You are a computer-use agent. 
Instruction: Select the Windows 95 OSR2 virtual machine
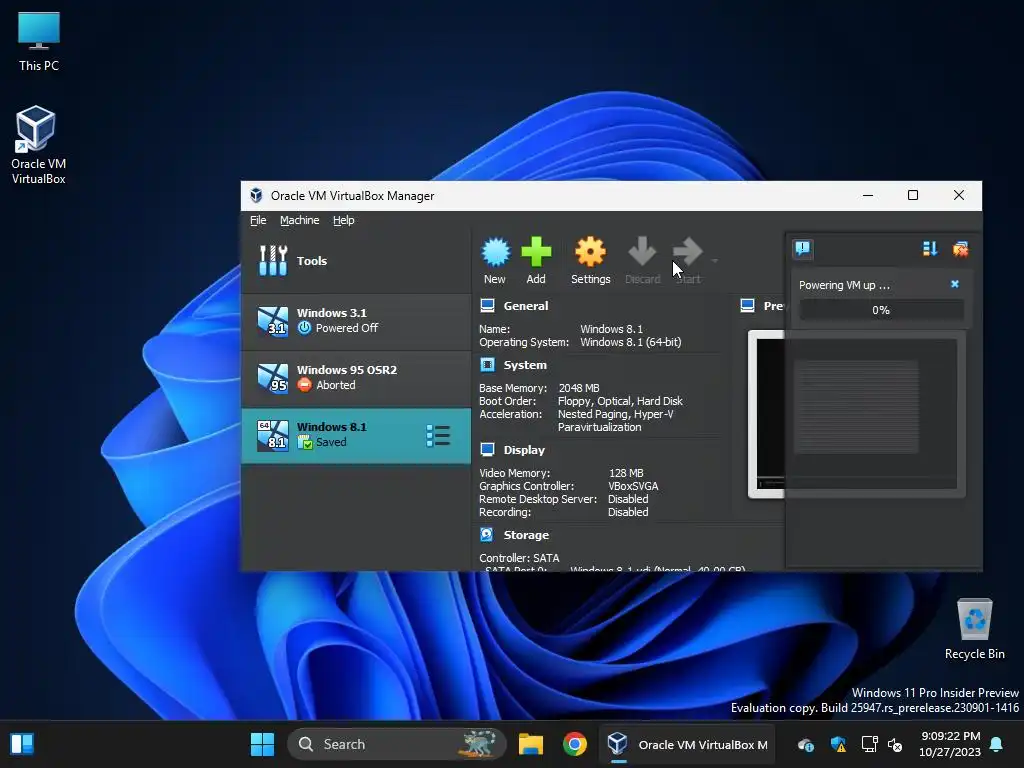click(356, 377)
